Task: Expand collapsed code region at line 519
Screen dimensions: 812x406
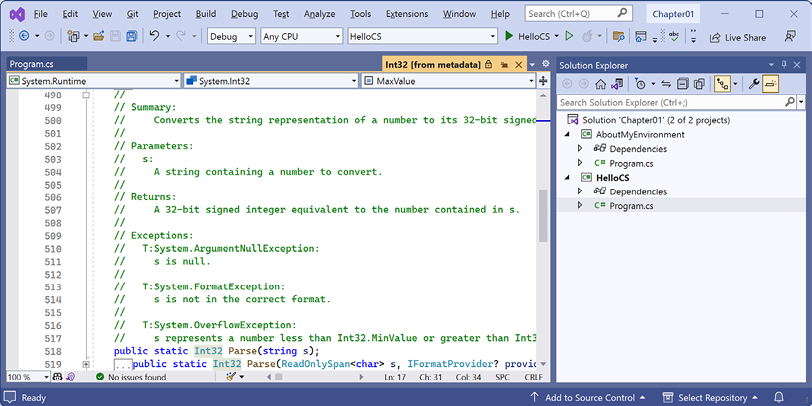Action: point(86,364)
